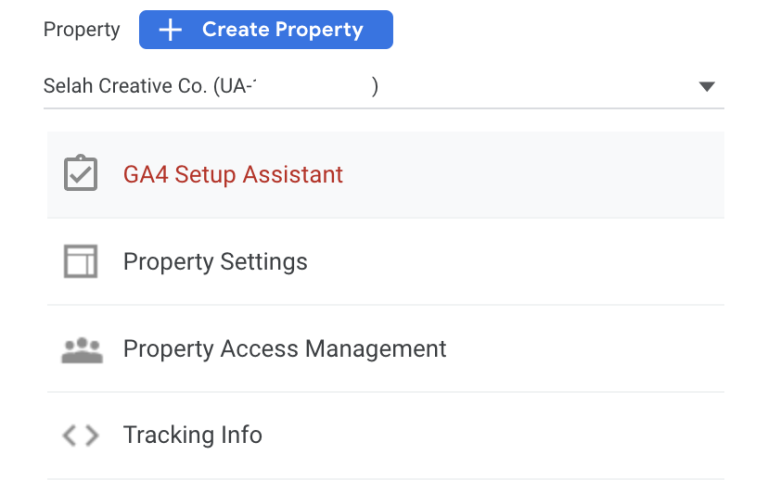Open the property selector dropdown arrow
The image size is (768, 480).
click(x=707, y=87)
